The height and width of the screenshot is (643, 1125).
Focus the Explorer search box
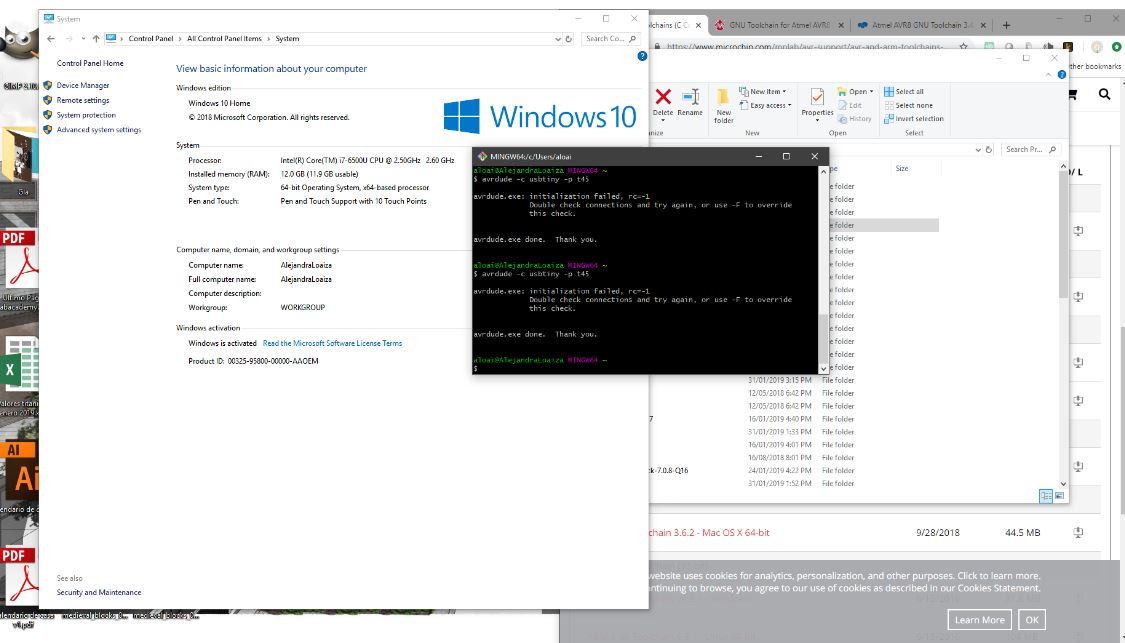[1030, 149]
